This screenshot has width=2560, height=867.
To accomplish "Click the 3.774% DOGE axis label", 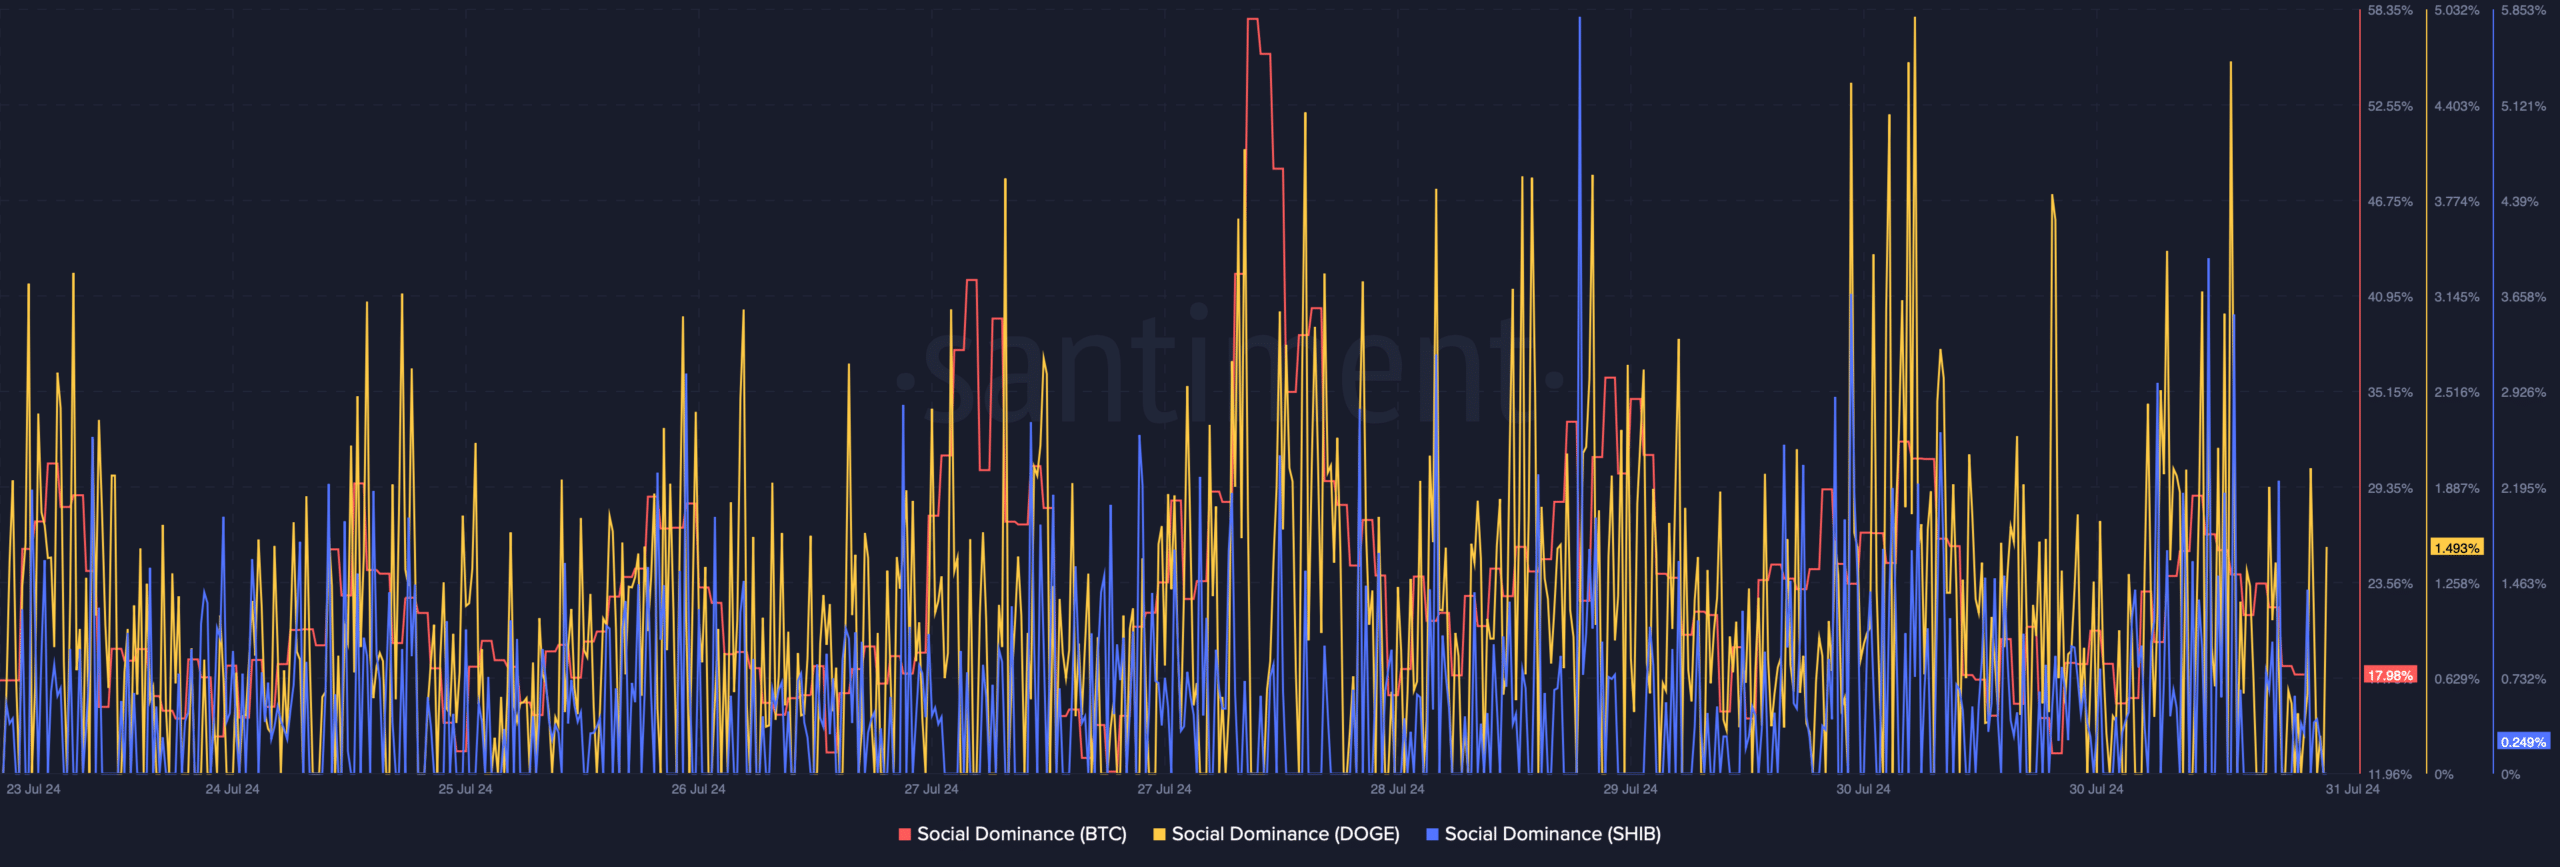I will point(2457,201).
